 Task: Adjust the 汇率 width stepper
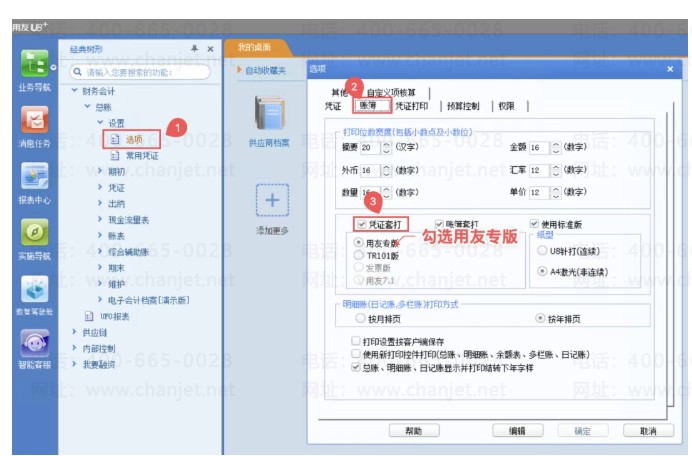(556, 170)
